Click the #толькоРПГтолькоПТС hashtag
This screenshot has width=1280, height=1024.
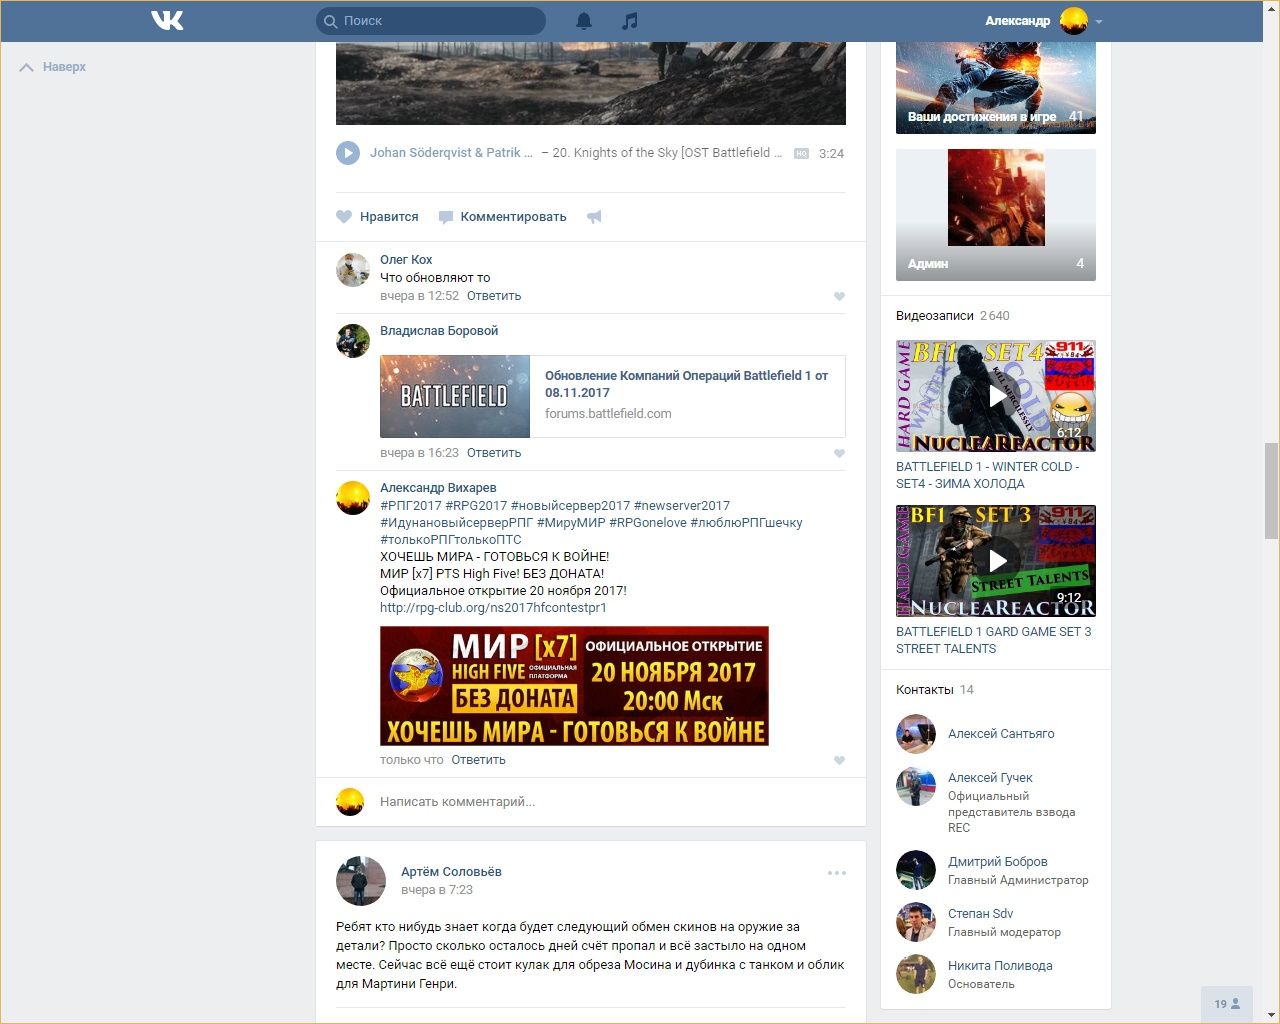pos(451,540)
